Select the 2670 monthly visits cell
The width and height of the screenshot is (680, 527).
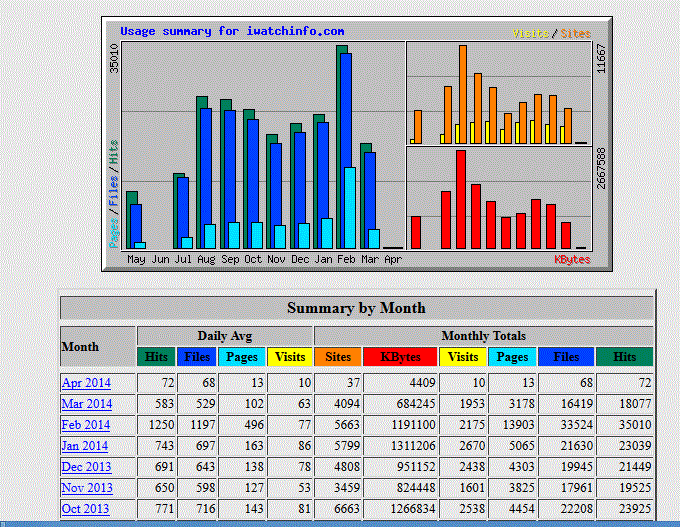tap(463, 446)
